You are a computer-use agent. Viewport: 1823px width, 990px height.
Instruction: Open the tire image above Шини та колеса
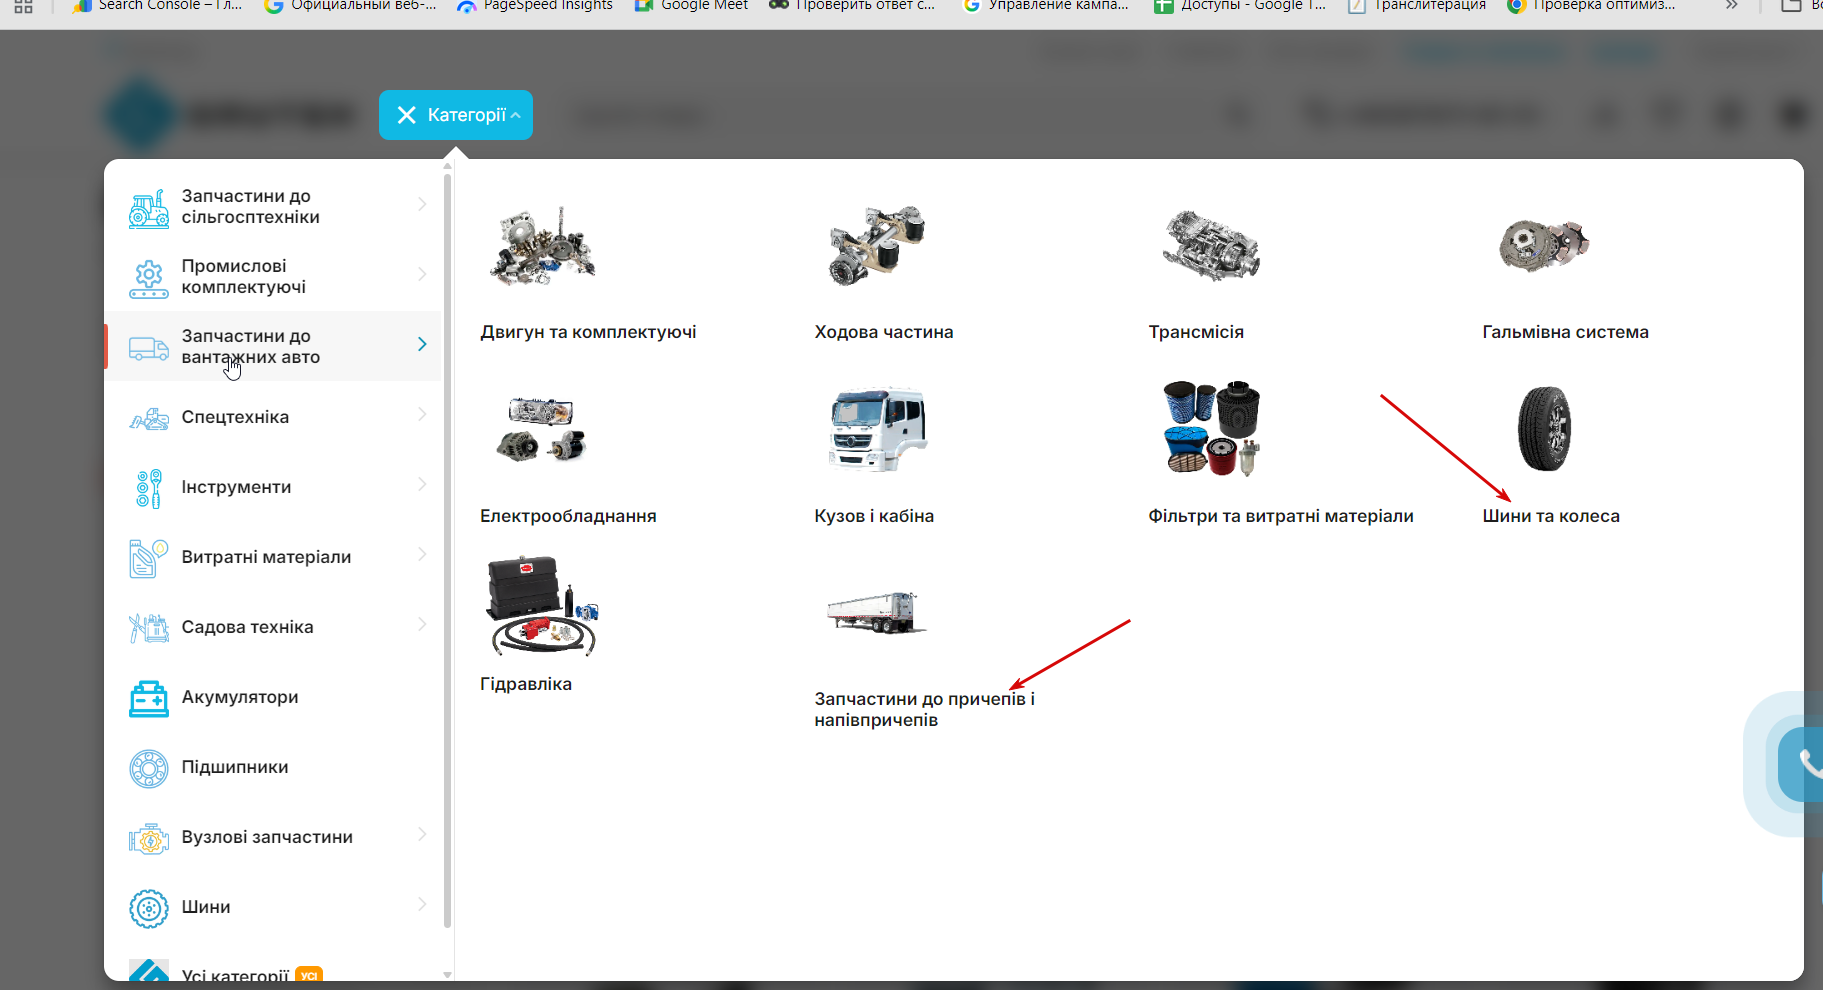tap(1545, 429)
